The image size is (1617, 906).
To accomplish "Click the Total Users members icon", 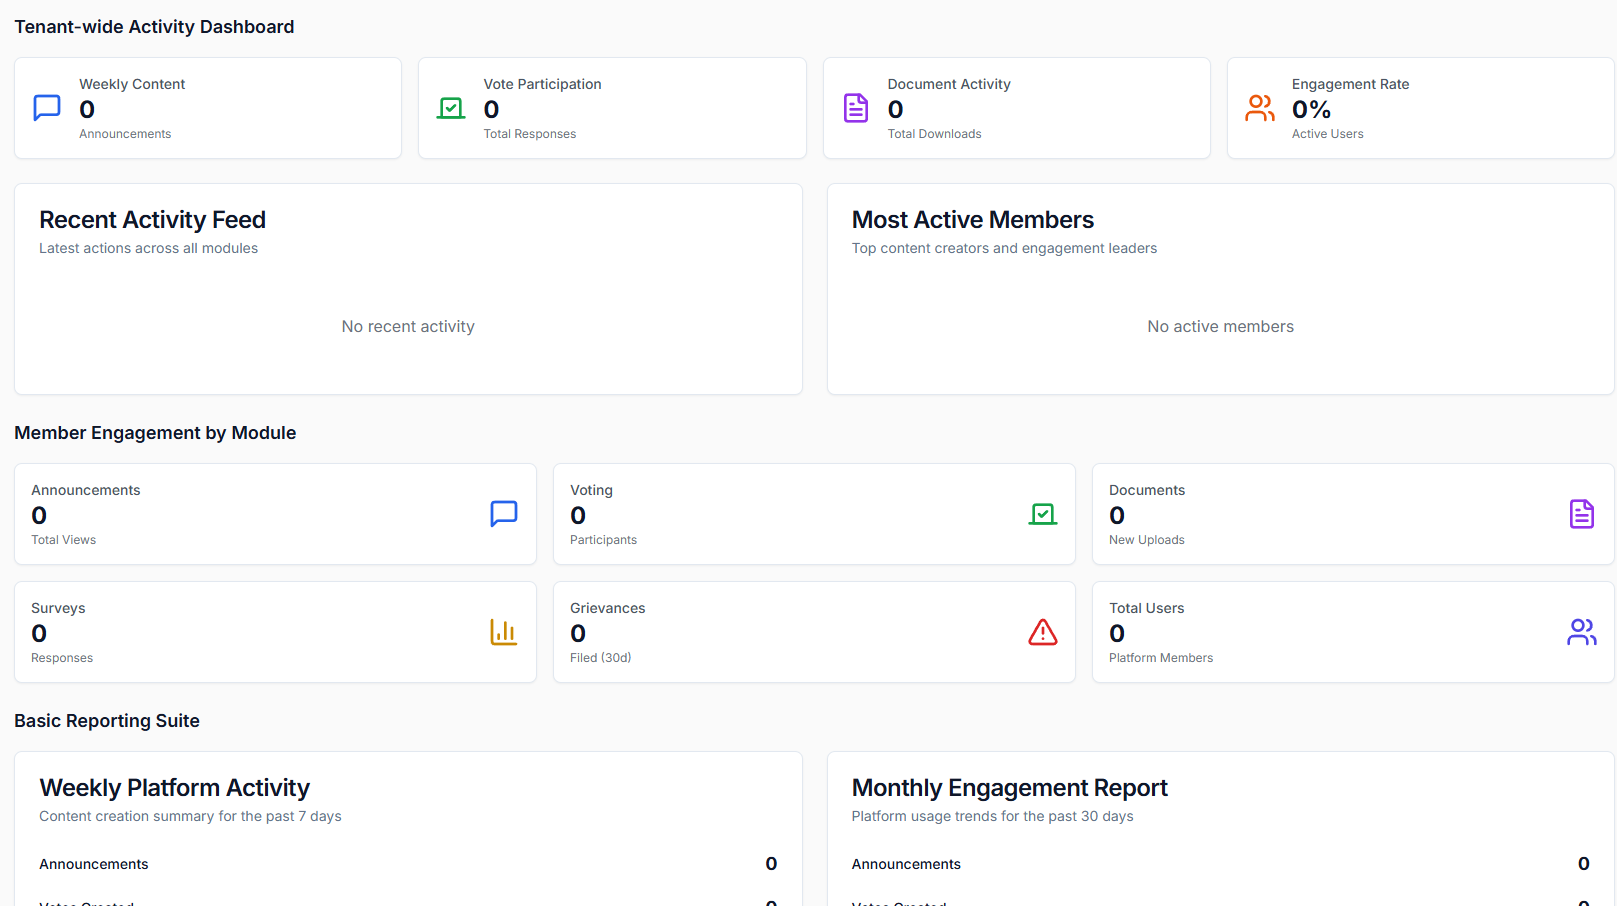I will click(x=1581, y=632).
